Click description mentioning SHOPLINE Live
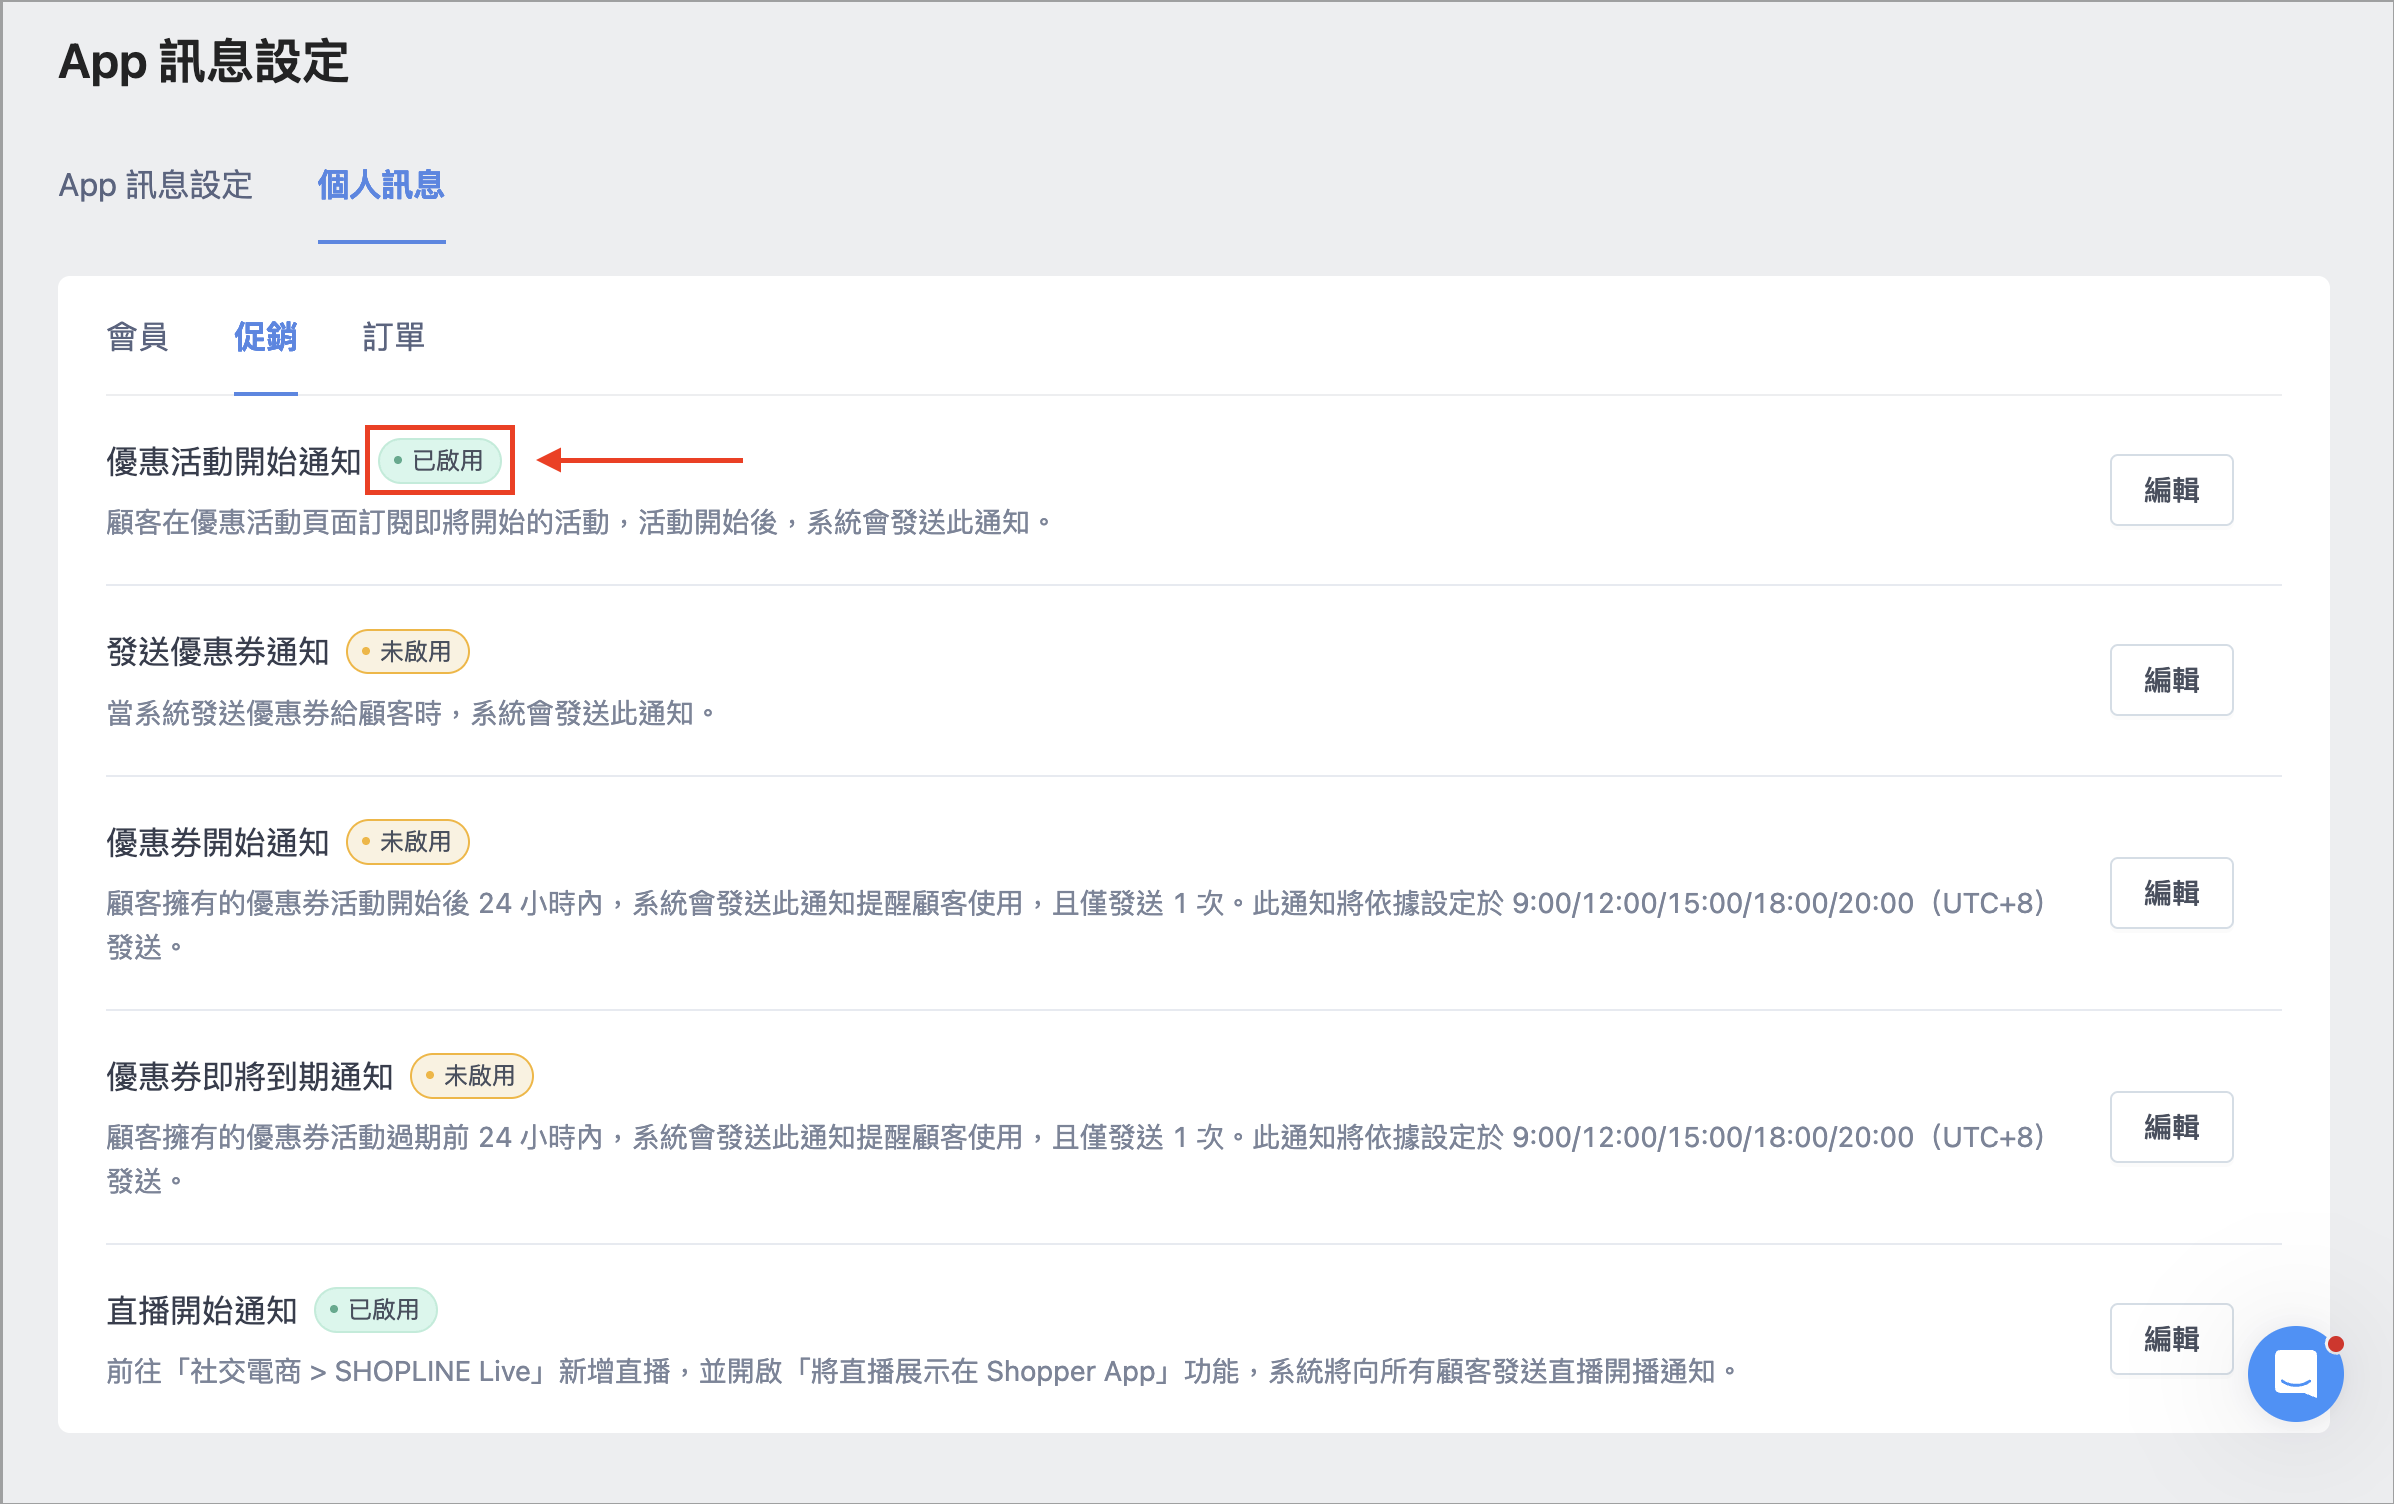Image resolution: width=2394 pixels, height=1504 pixels. [x=921, y=1371]
